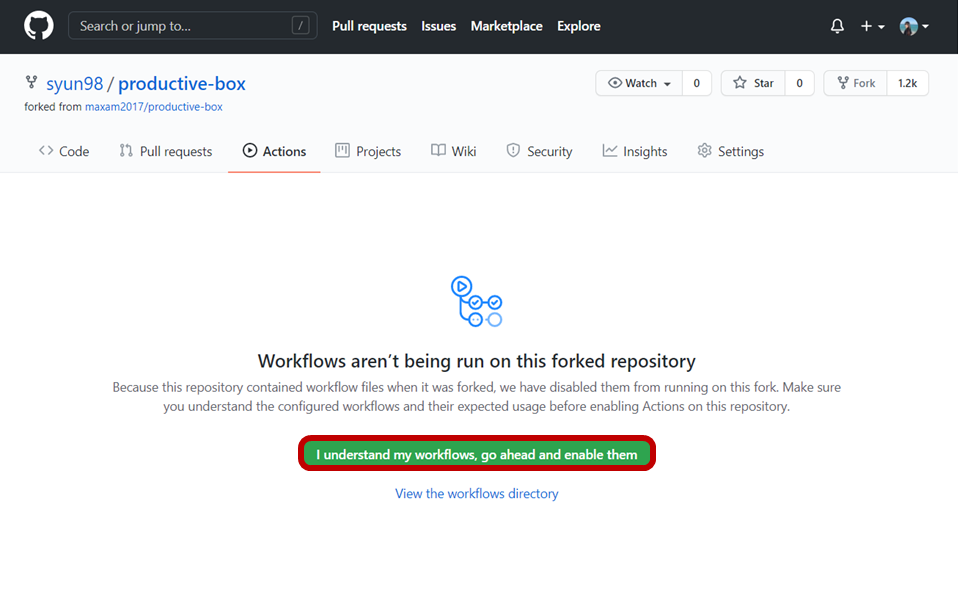Switch to the repository Pull requests tab
This screenshot has width=958, height=611.
pyautogui.click(x=166, y=152)
